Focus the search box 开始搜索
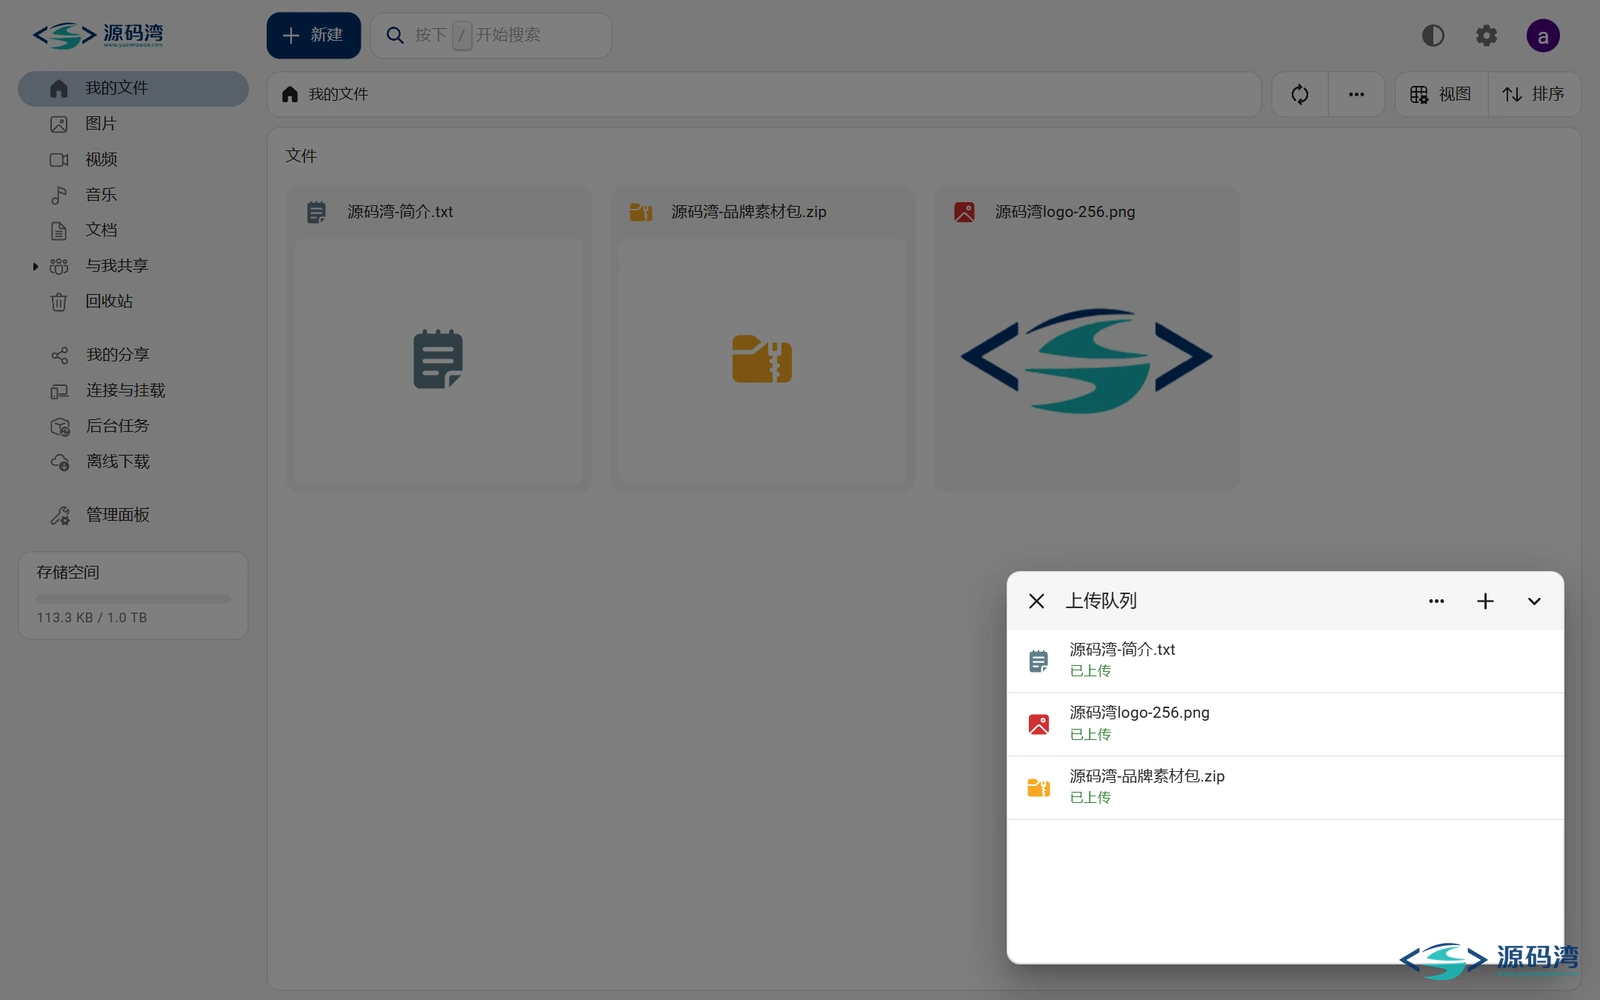The width and height of the screenshot is (1600, 1000). 491,35
